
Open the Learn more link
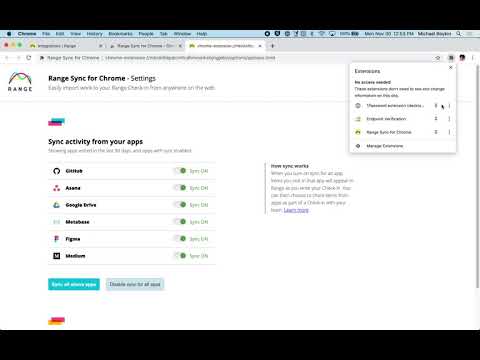pos(296,210)
